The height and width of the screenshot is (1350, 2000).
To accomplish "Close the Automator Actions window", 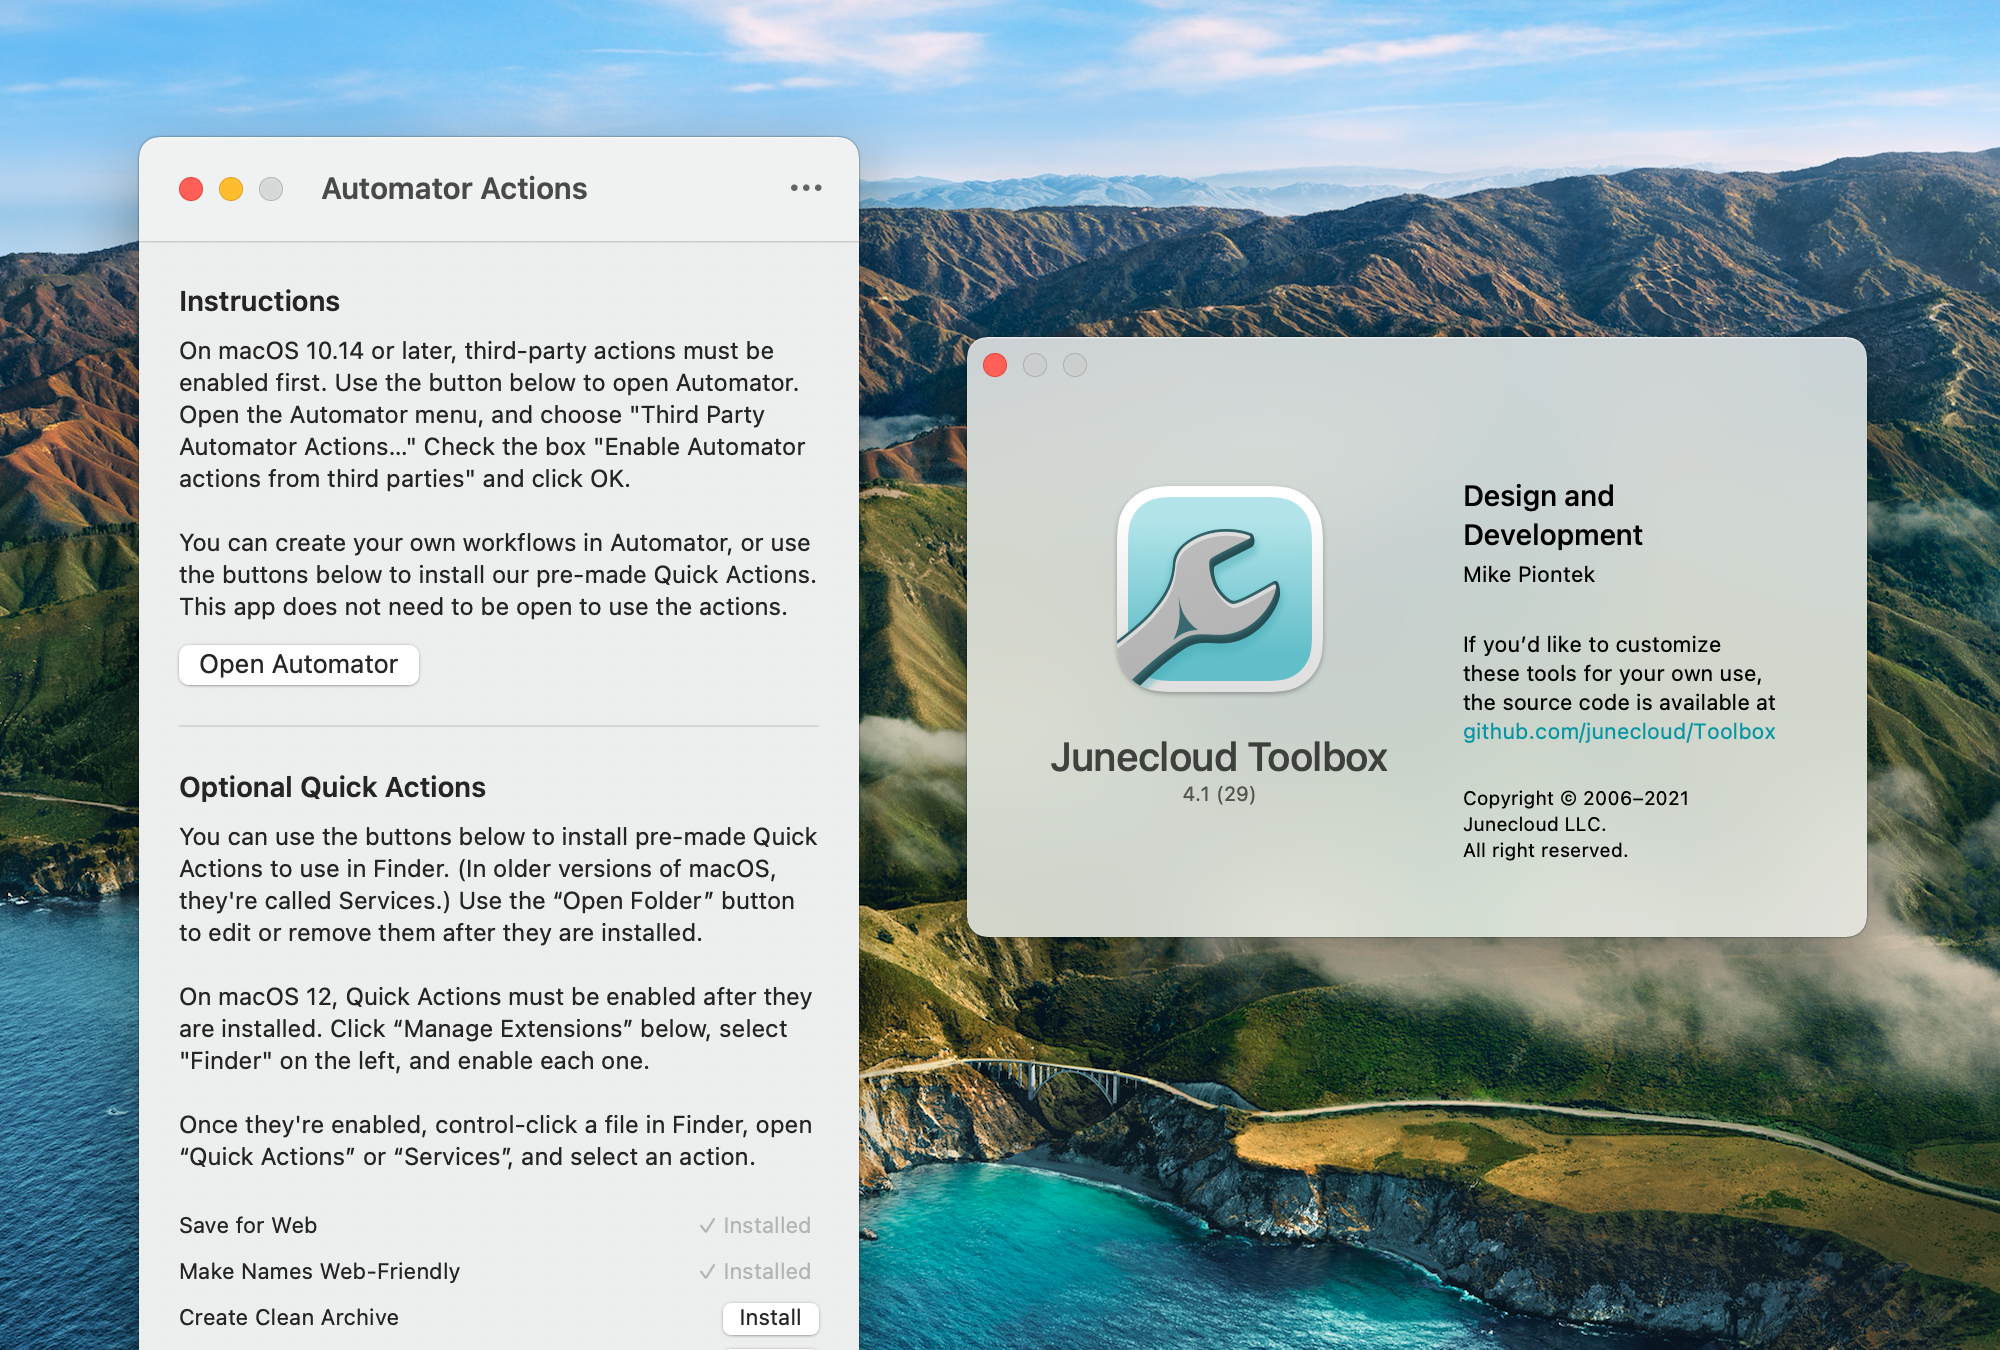I will pyautogui.click(x=191, y=189).
